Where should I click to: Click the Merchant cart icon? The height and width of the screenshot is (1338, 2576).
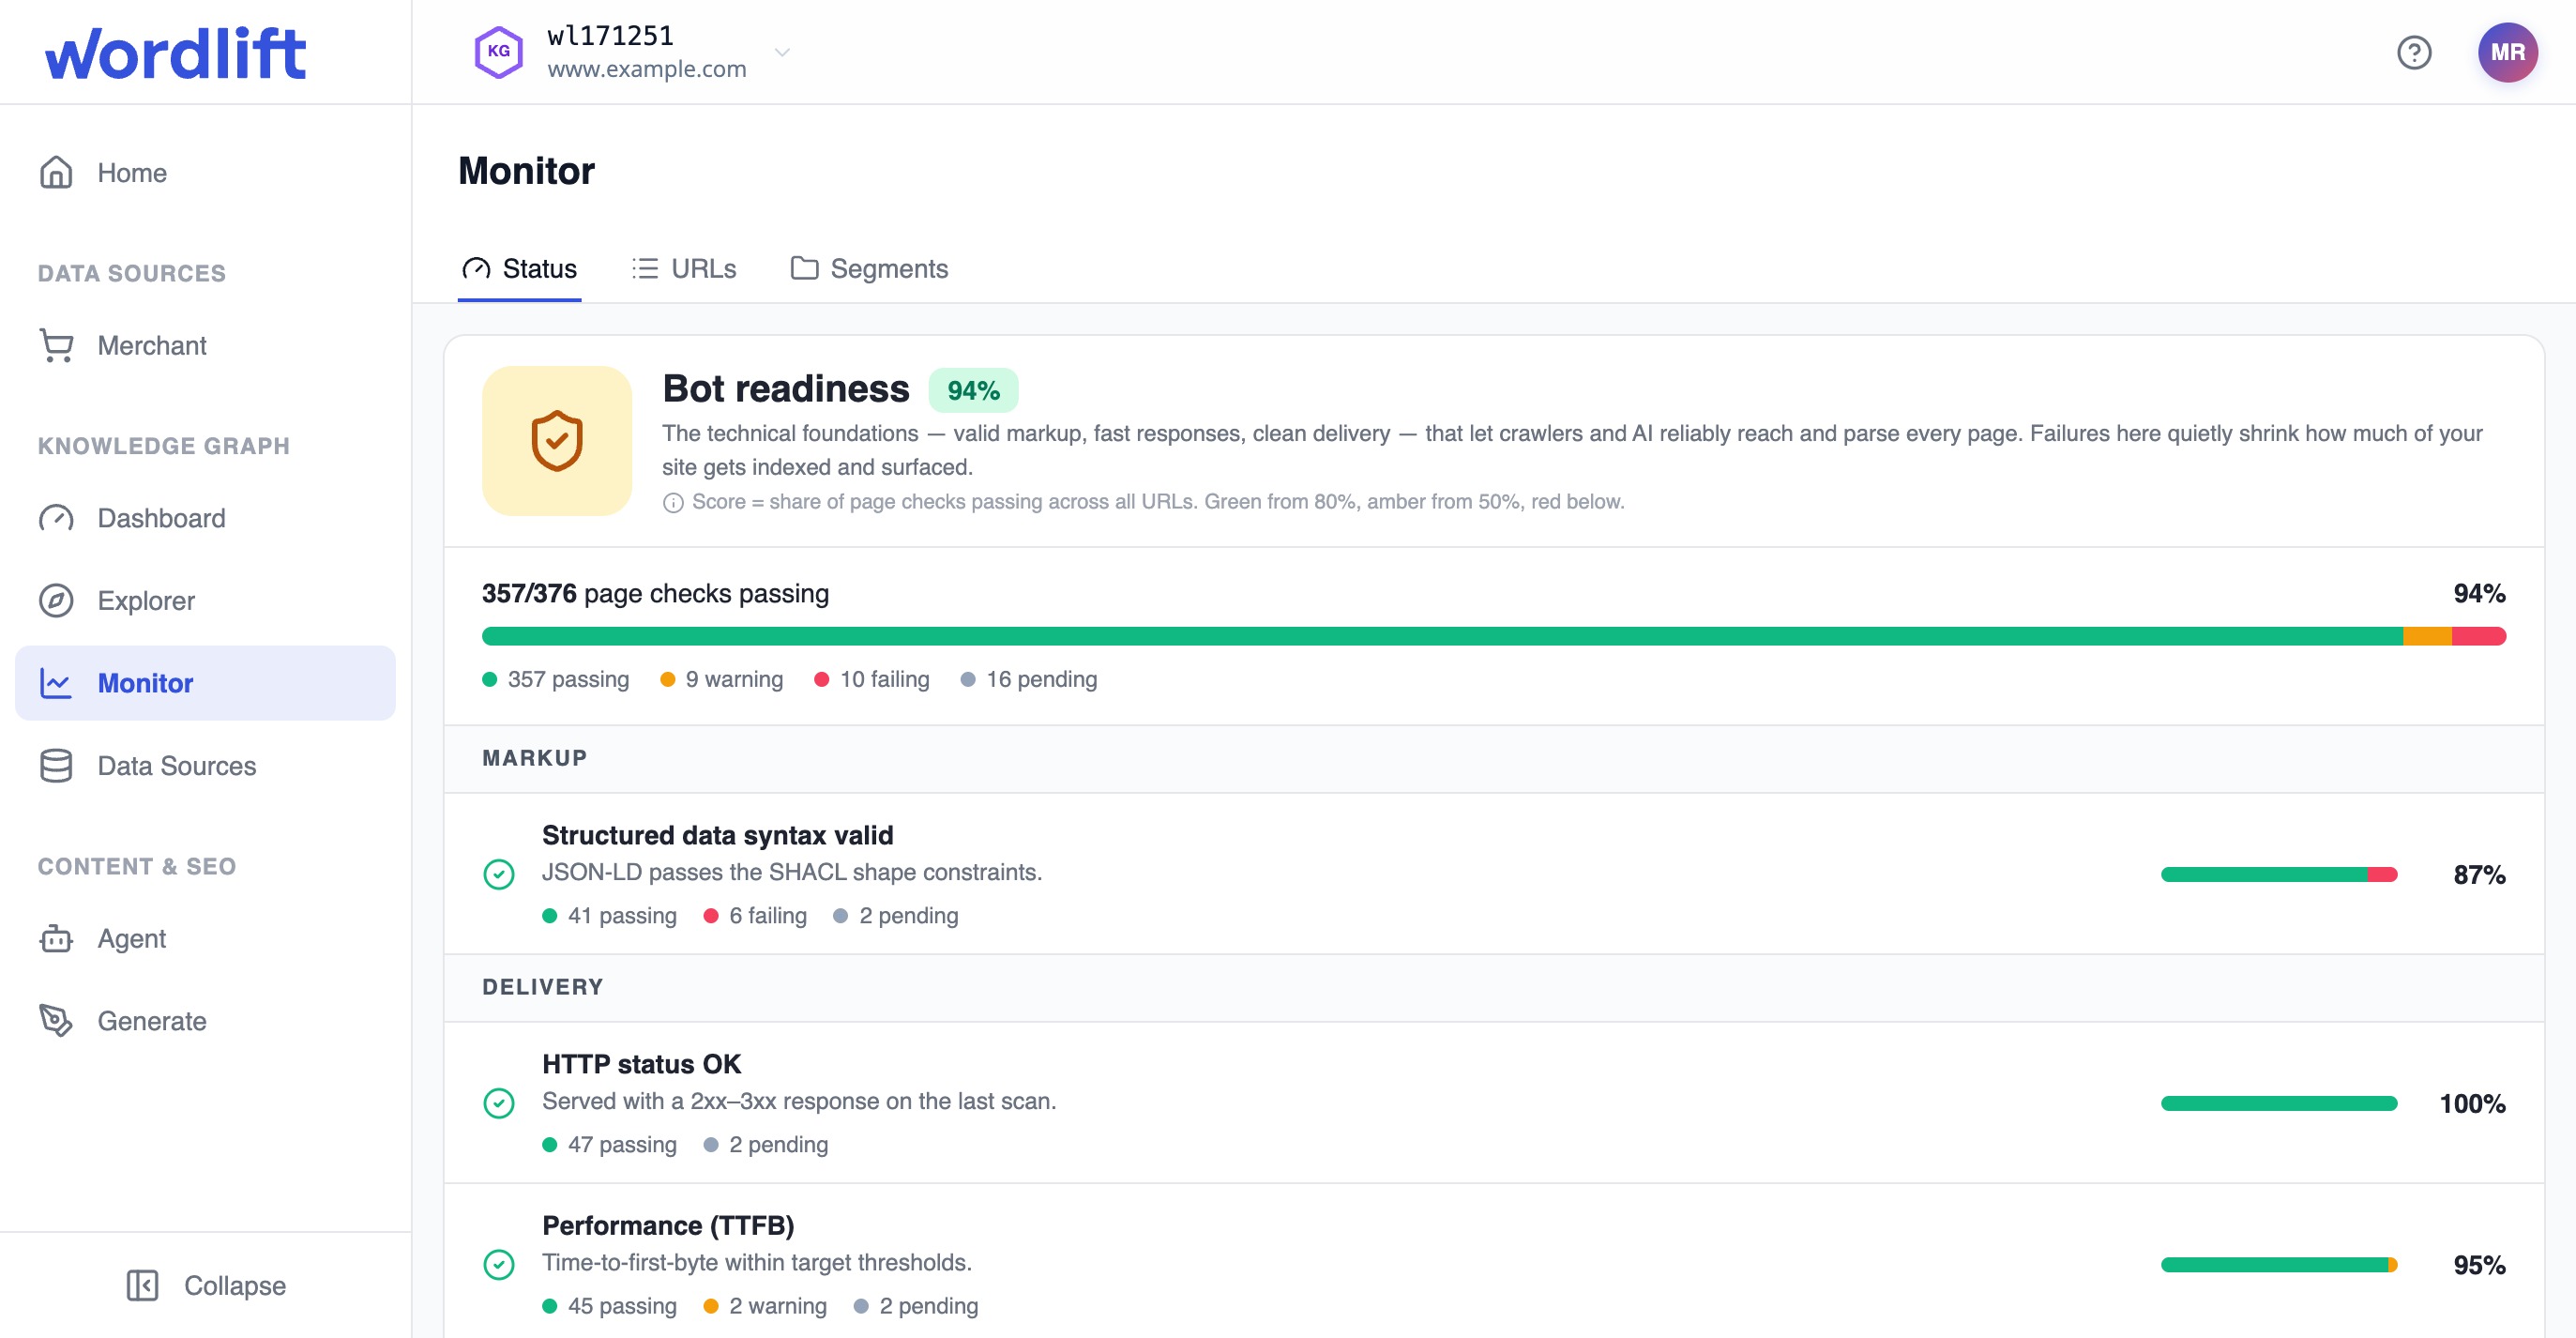pyautogui.click(x=56, y=345)
